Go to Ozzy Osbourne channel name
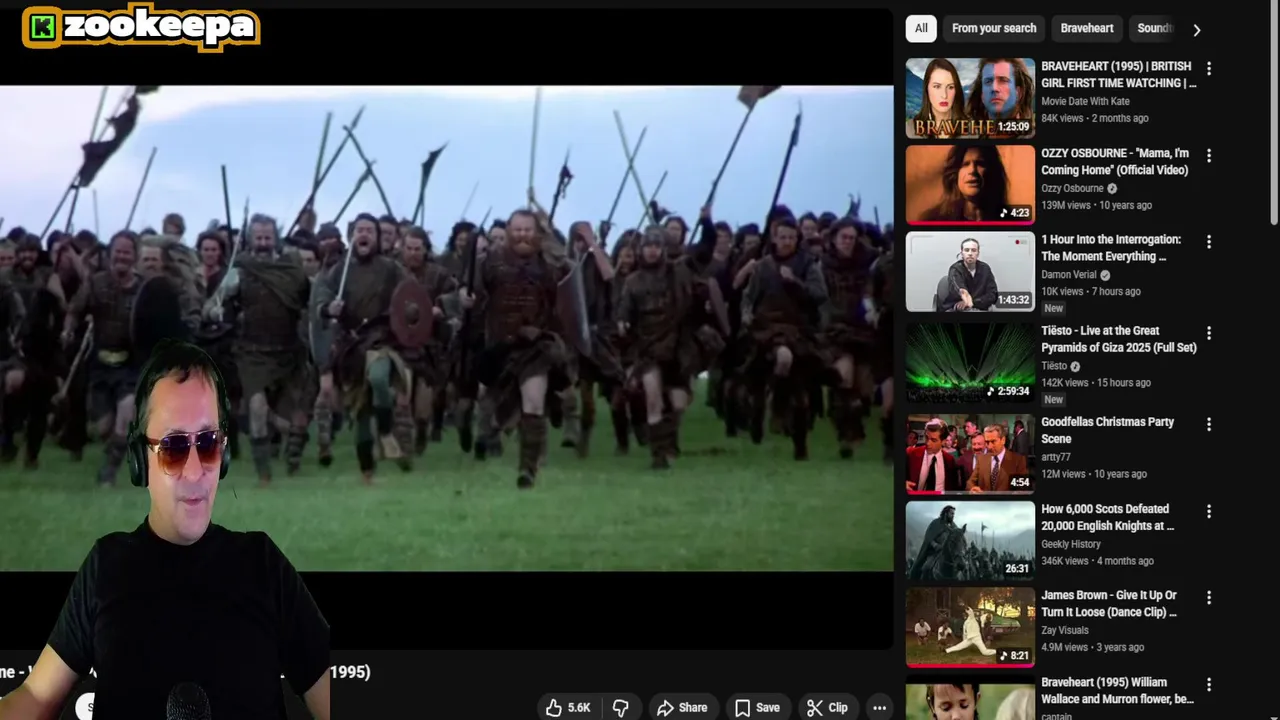The height and width of the screenshot is (720, 1280). point(1072,188)
